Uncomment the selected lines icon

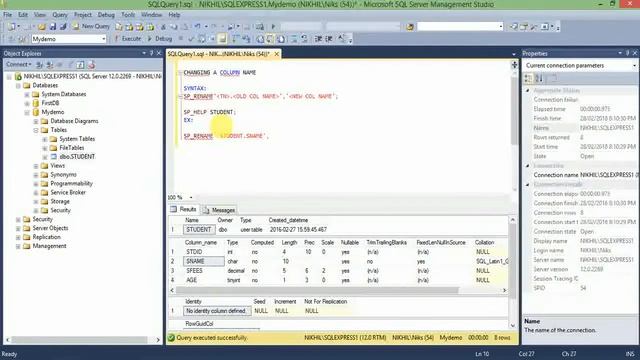click(x=304, y=39)
